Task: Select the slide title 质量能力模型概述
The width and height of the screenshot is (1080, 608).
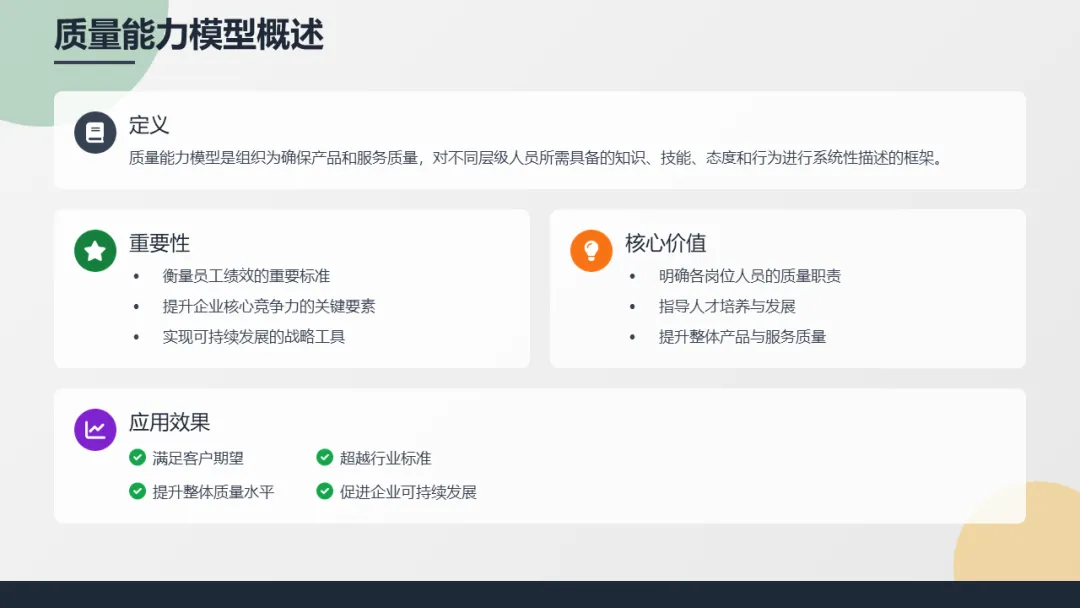Action: [189, 34]
